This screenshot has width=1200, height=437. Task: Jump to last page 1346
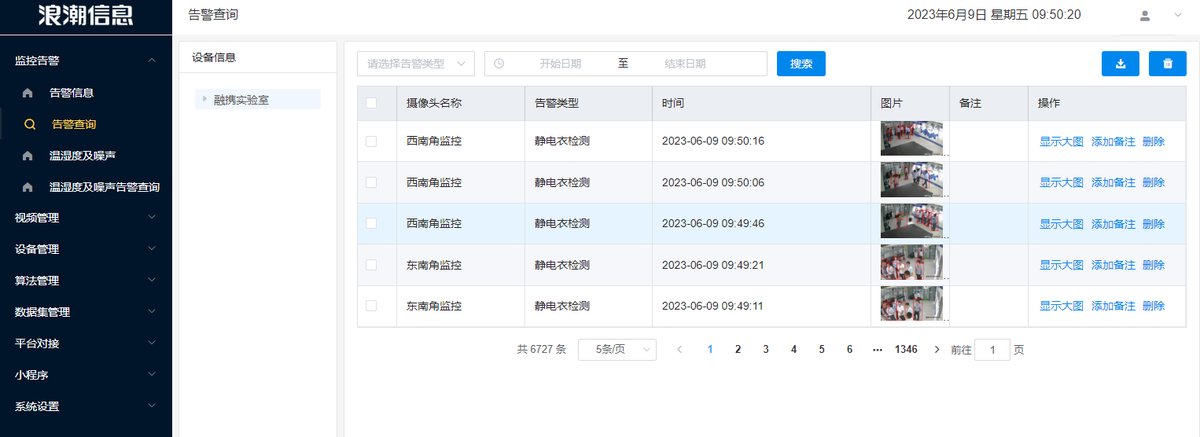point(906,349)
